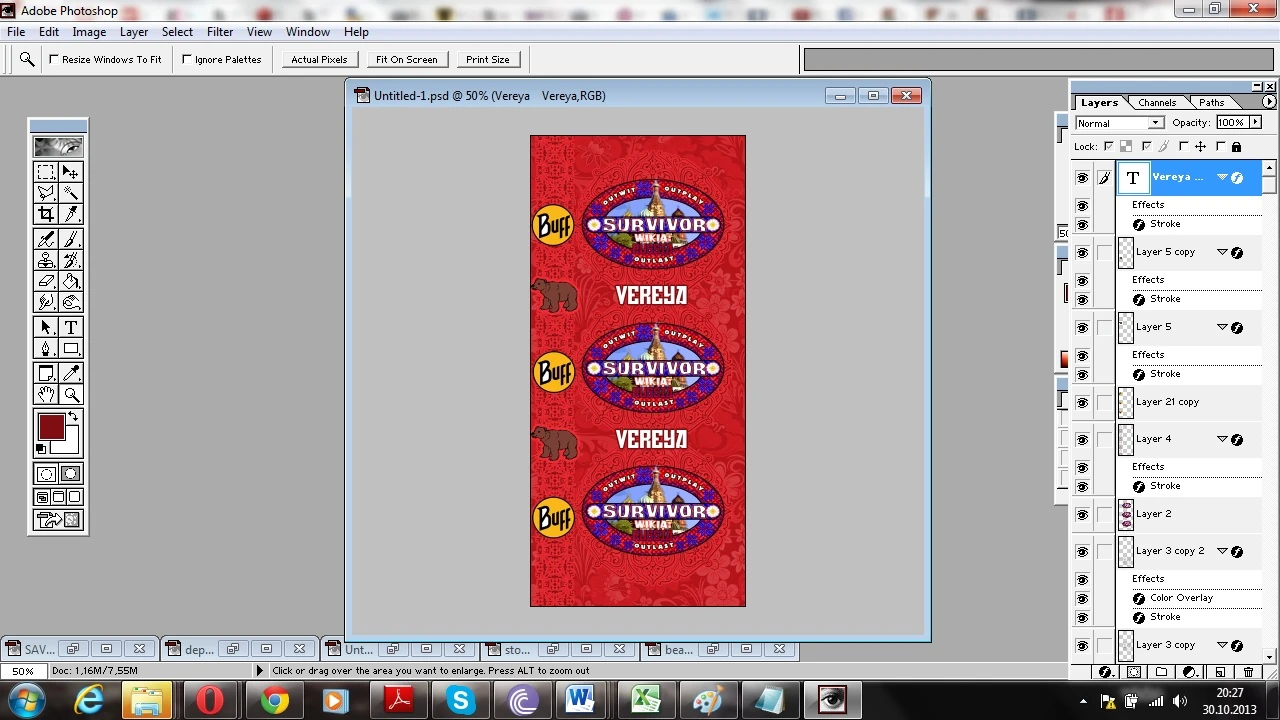Enter Quick Mask mode
The image size is (1280, 720).
(71, 474)
